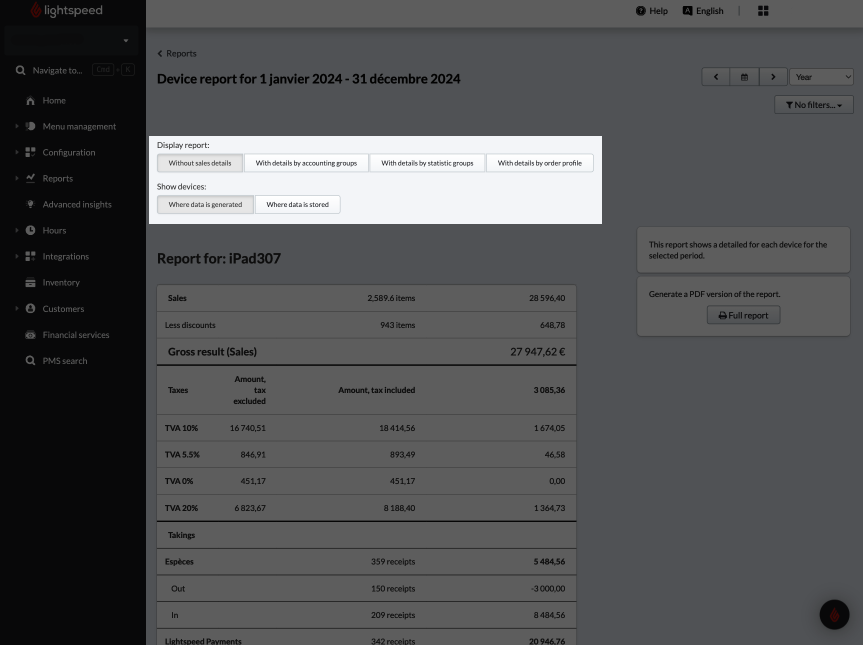Open PMS search in the sidebar
Viewport: 863px width, 645px height.
click(x=65, y=360)
